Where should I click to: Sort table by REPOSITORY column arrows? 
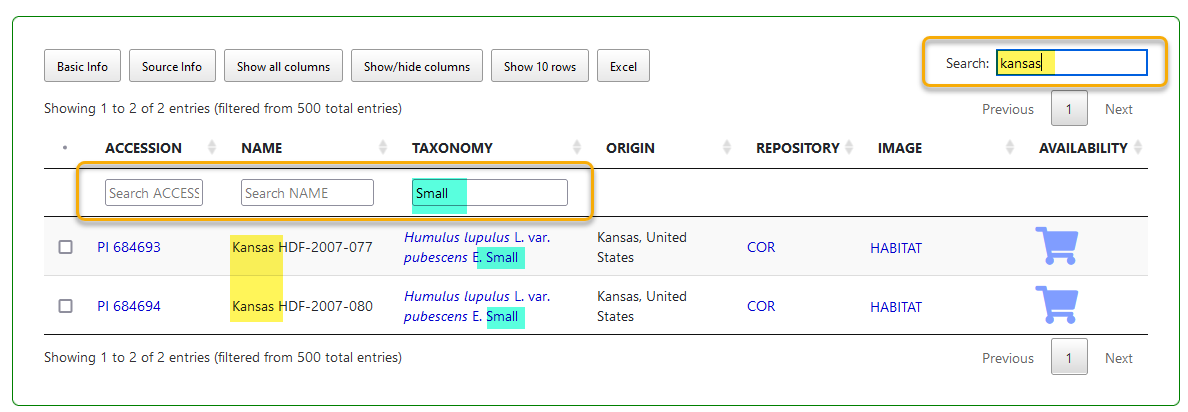tap(849, 148)
